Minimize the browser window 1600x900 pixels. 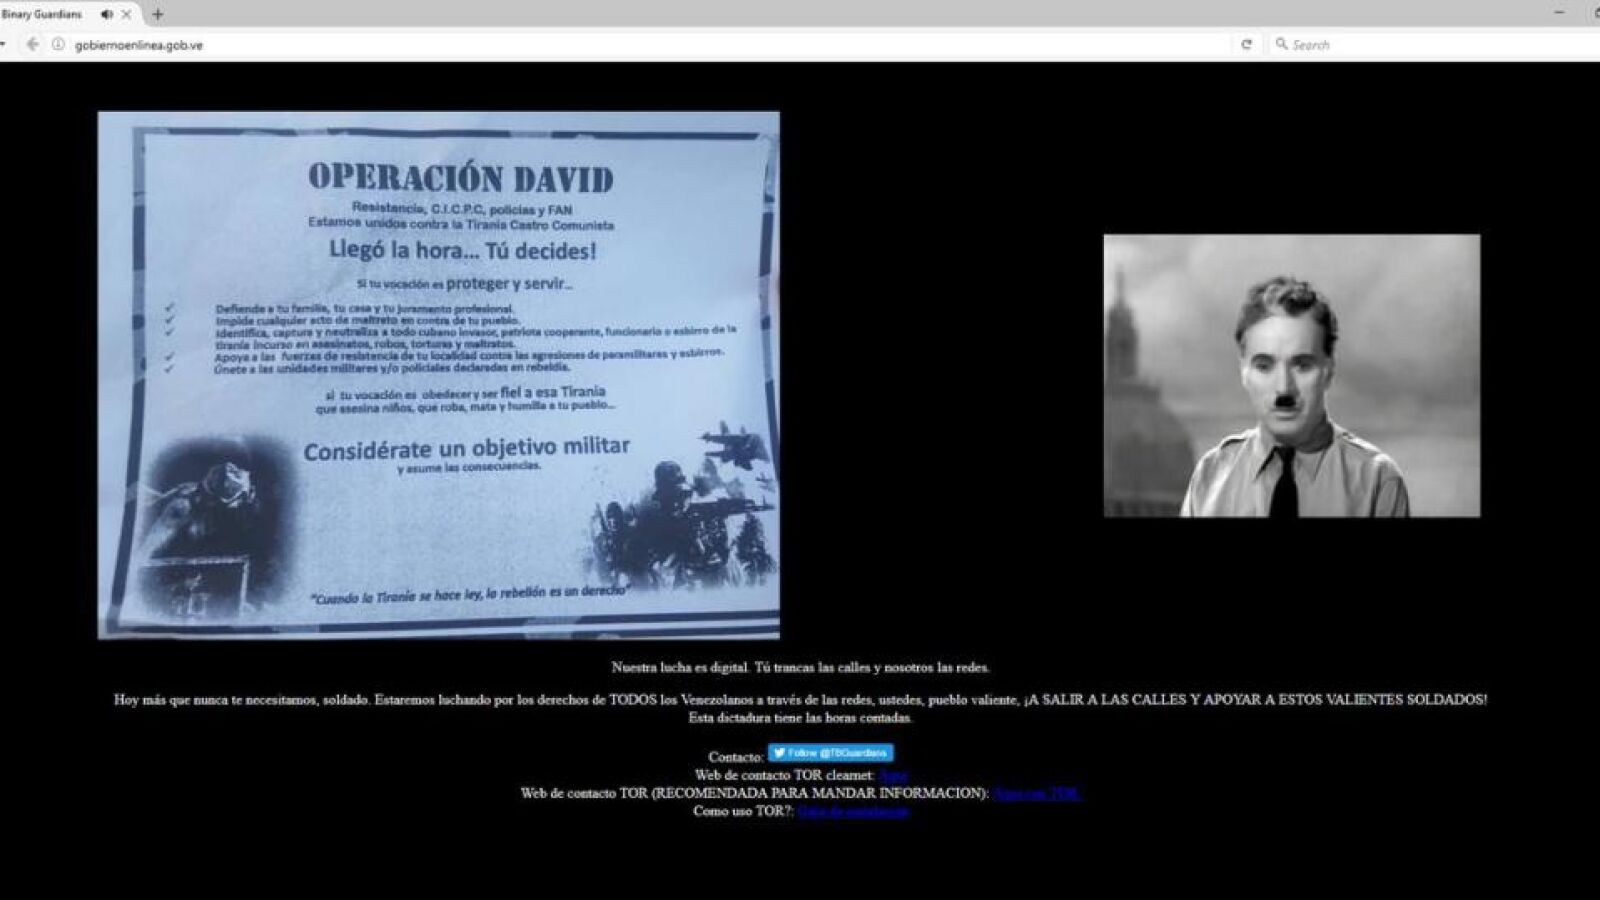[1559, 12]
